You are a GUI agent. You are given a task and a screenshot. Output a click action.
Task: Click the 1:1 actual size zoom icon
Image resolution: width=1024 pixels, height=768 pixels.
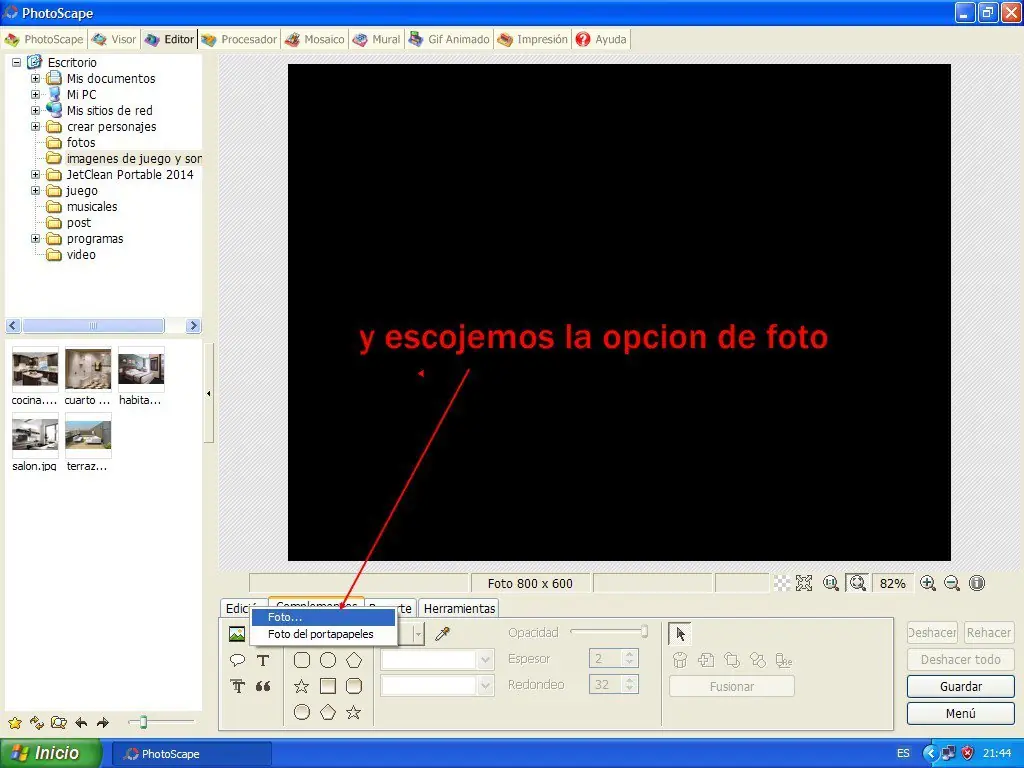pyautogui.click(x=831, y=583)
